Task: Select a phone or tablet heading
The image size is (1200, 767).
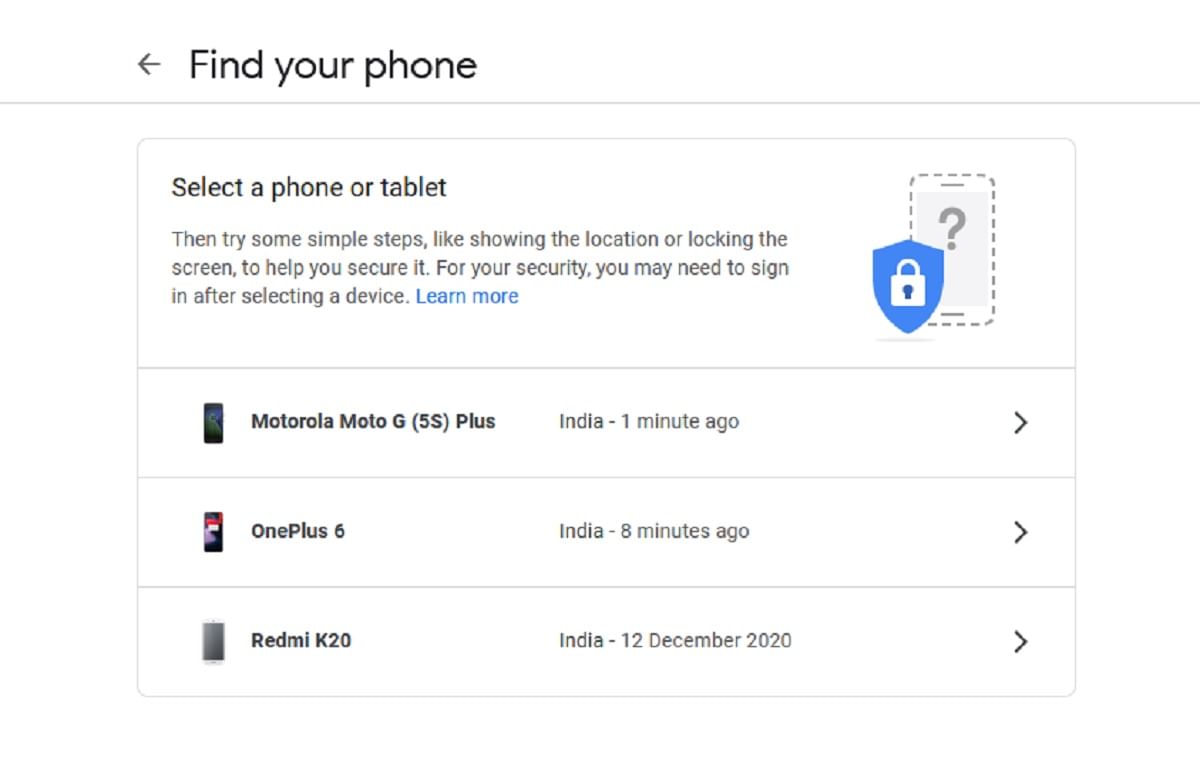Action: (309, 187)
